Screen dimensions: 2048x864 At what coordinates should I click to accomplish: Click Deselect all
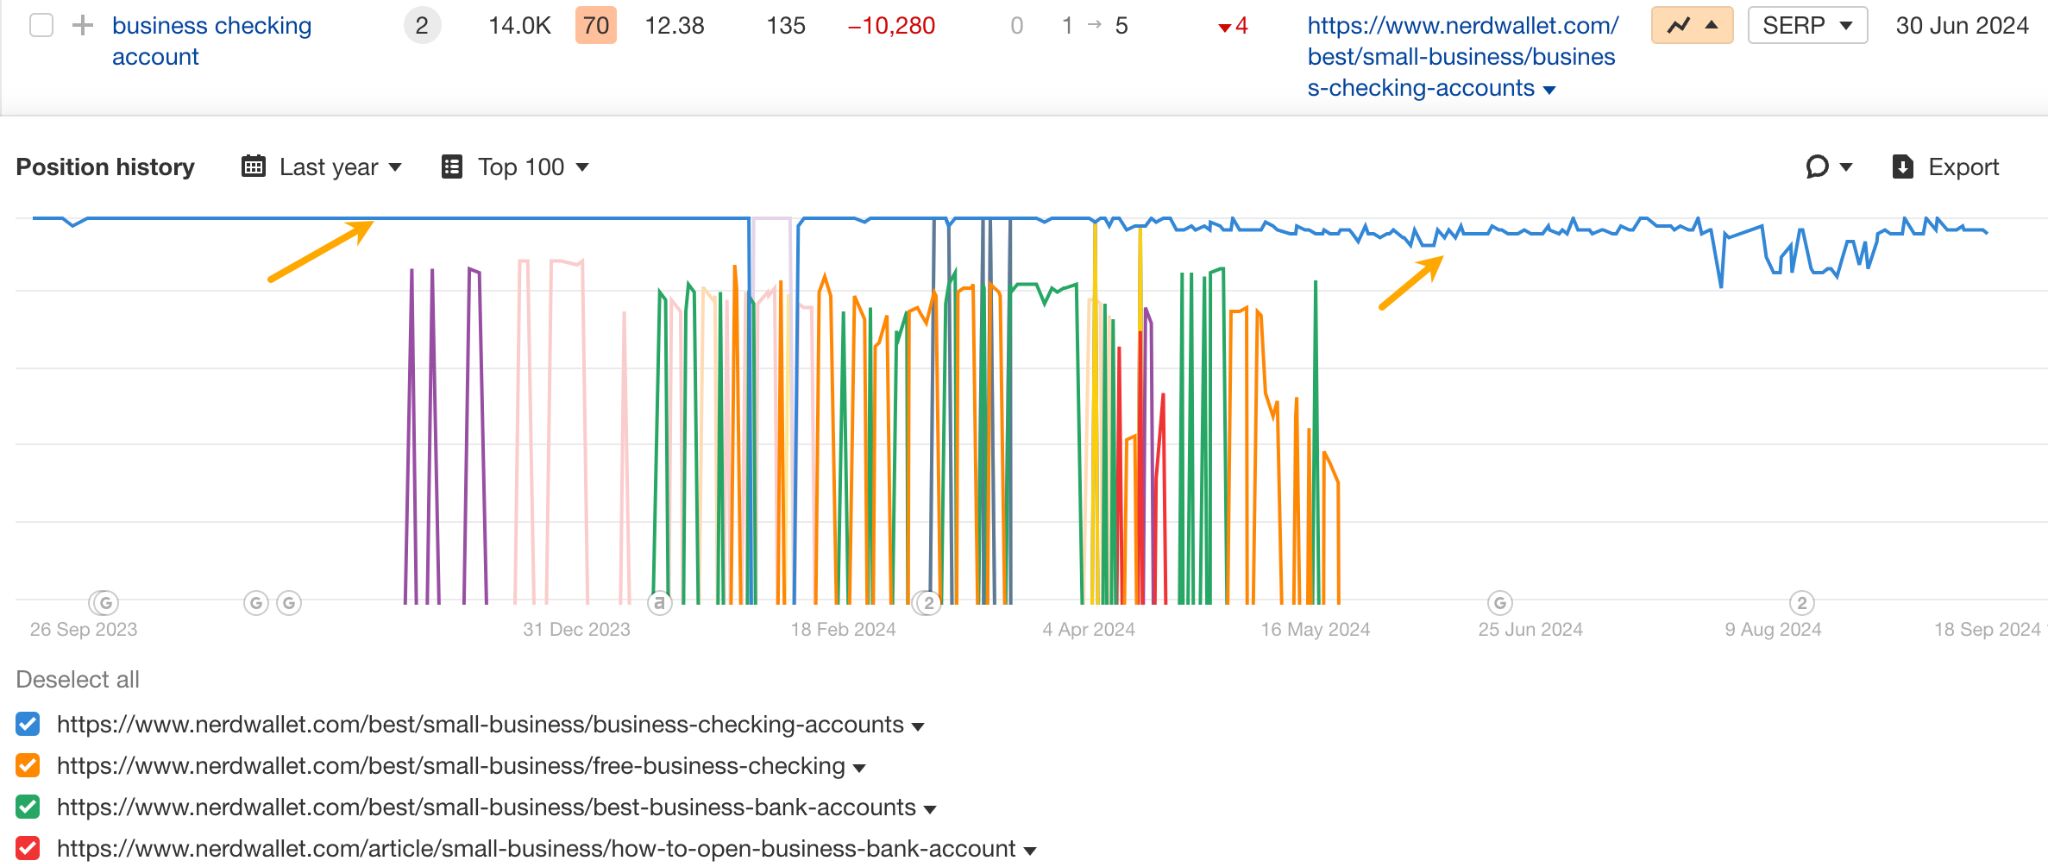(x=78, y=680)
